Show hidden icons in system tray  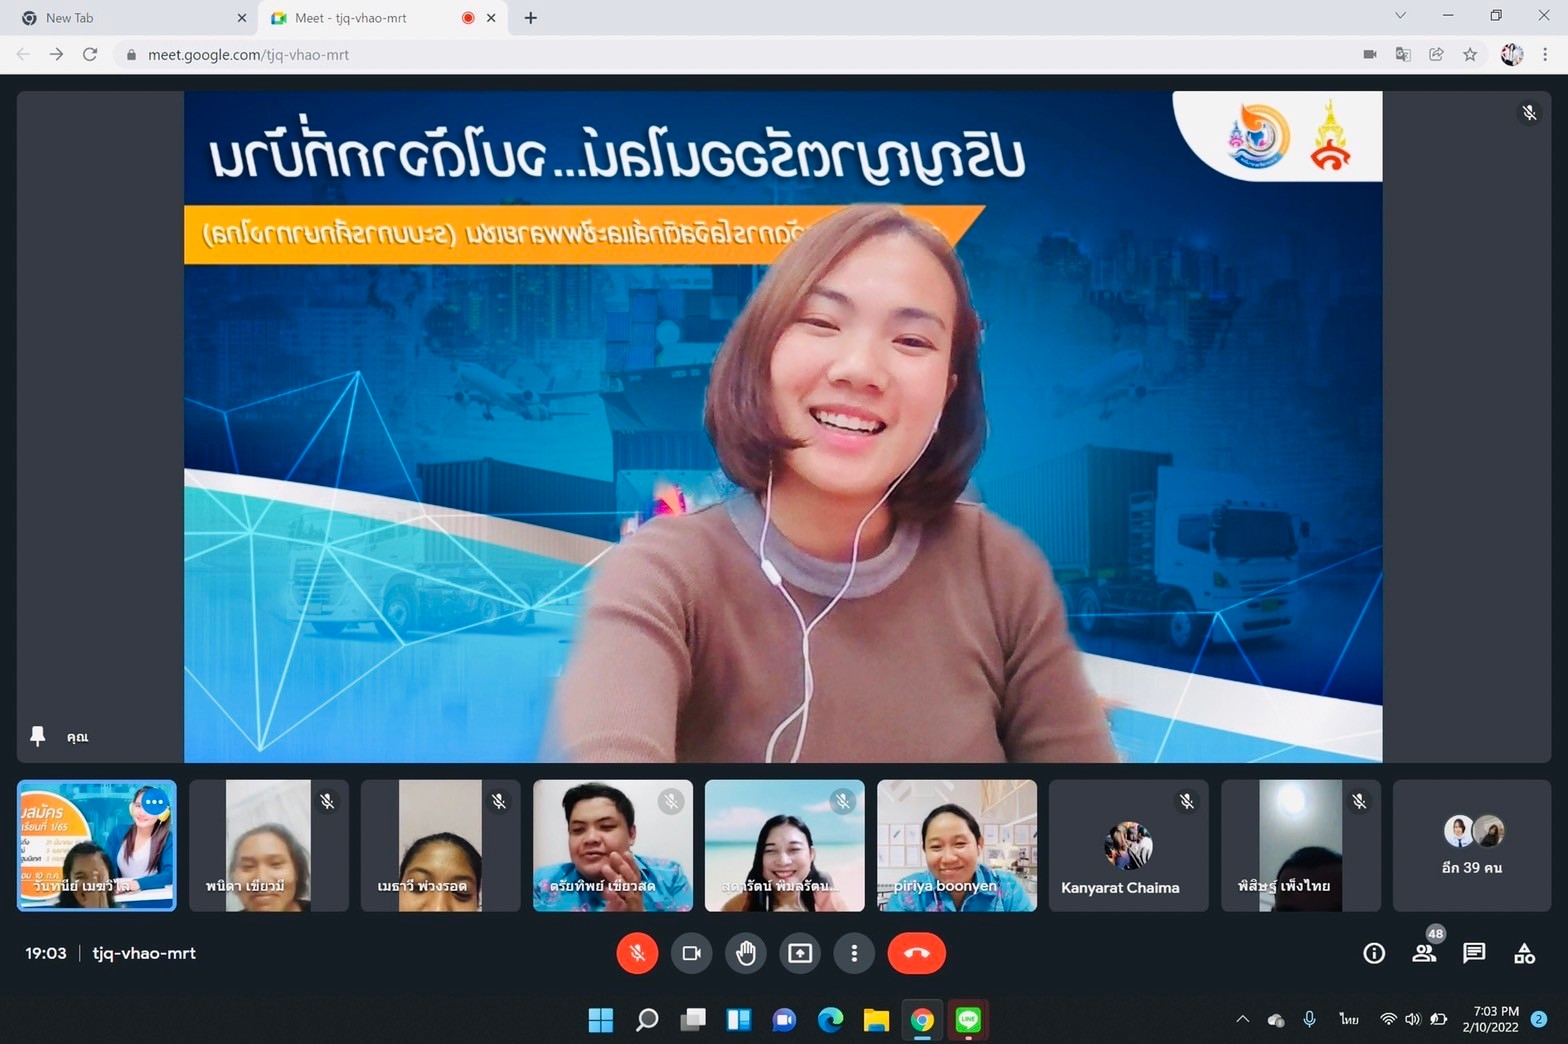pos(1242,1019)
